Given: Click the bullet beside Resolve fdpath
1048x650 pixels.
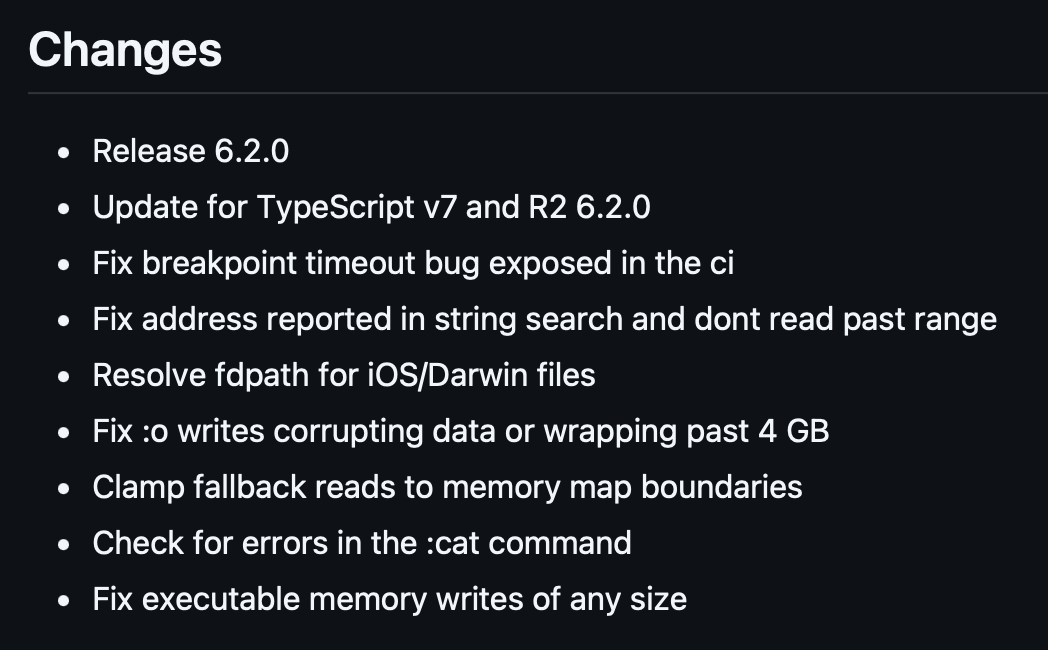Looking at the screenshot, I should (63, 377).
